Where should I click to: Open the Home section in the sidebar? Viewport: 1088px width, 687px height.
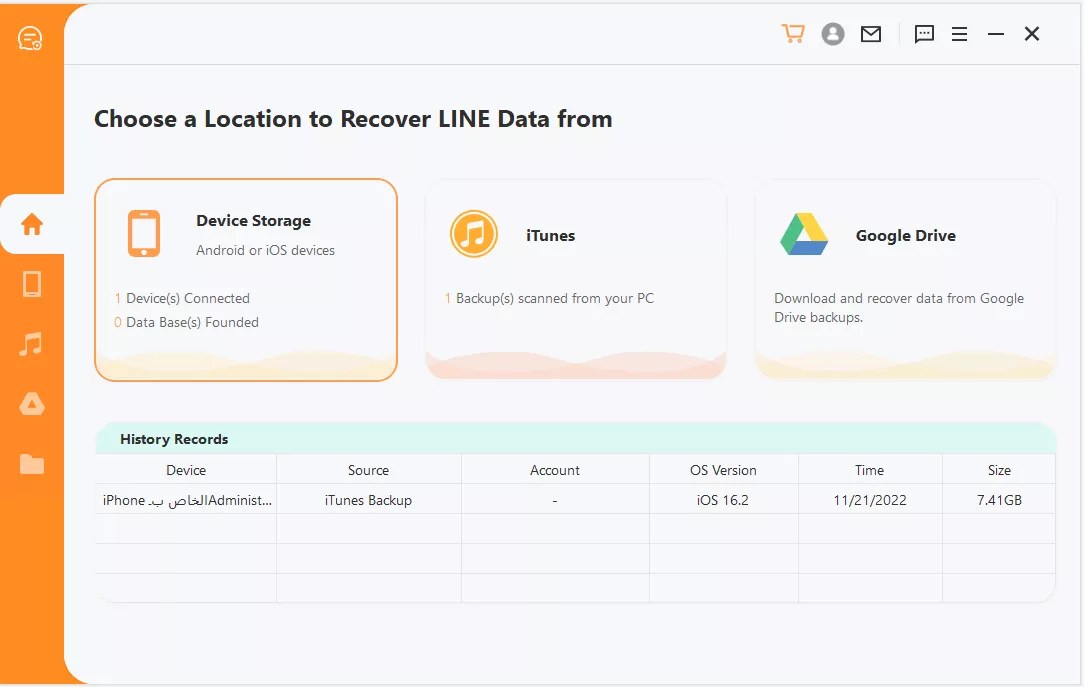pos(31,224)
